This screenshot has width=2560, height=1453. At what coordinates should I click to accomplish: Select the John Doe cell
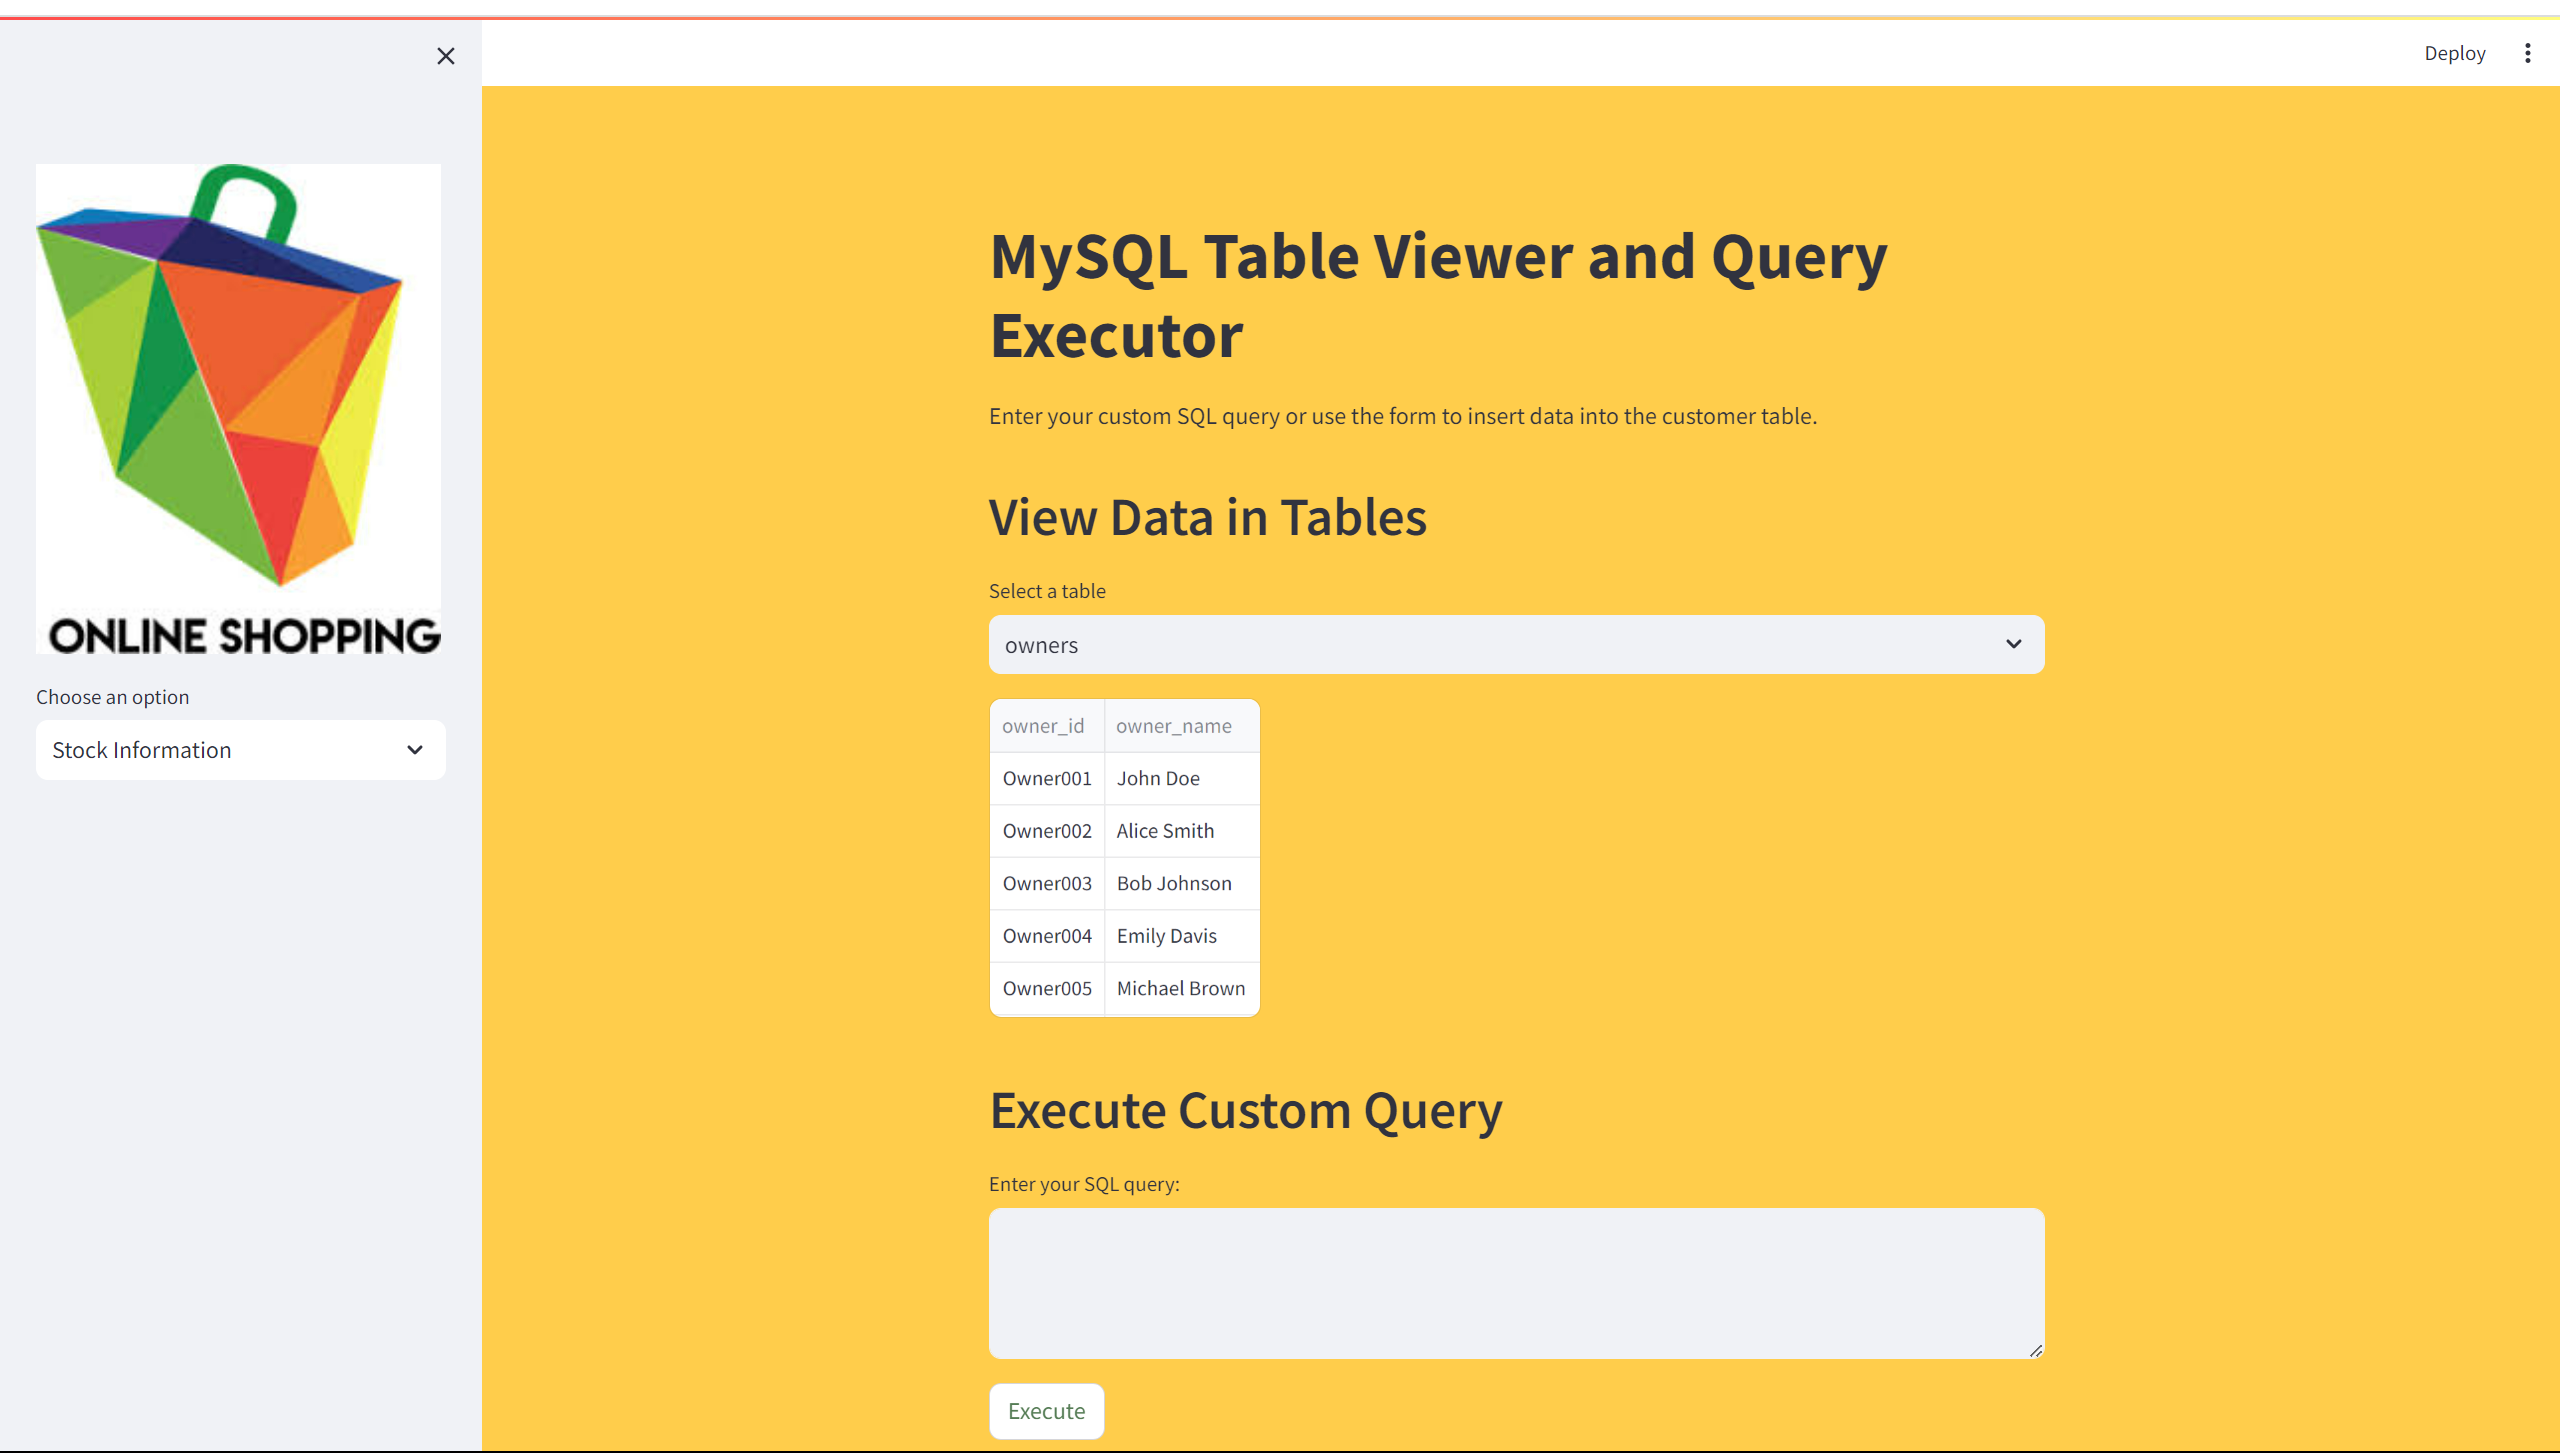tap(1158, 778)
